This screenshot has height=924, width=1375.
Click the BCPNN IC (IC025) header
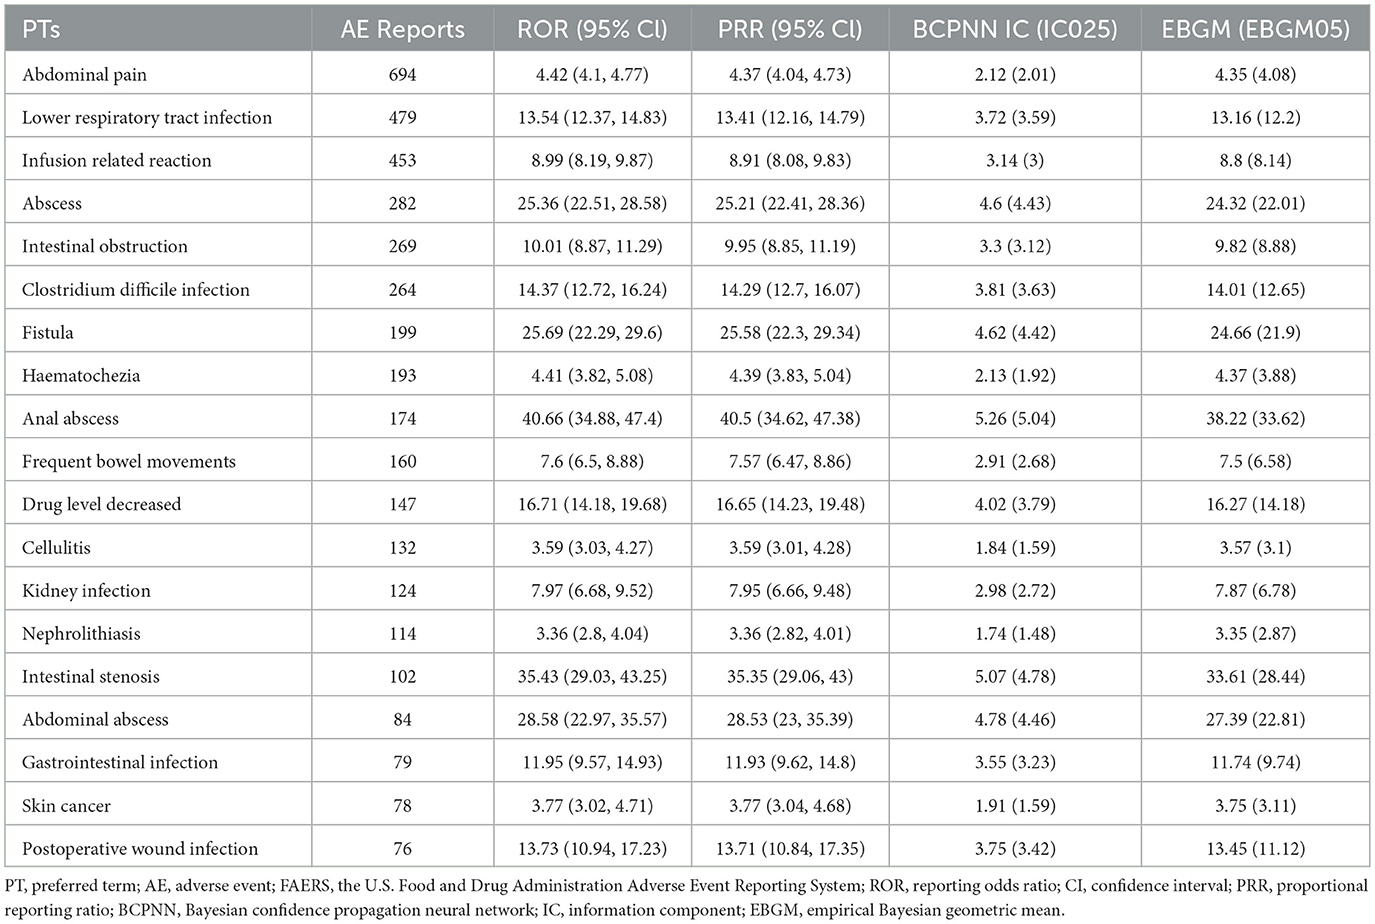pyautogui.click(x=1015, y=29)
